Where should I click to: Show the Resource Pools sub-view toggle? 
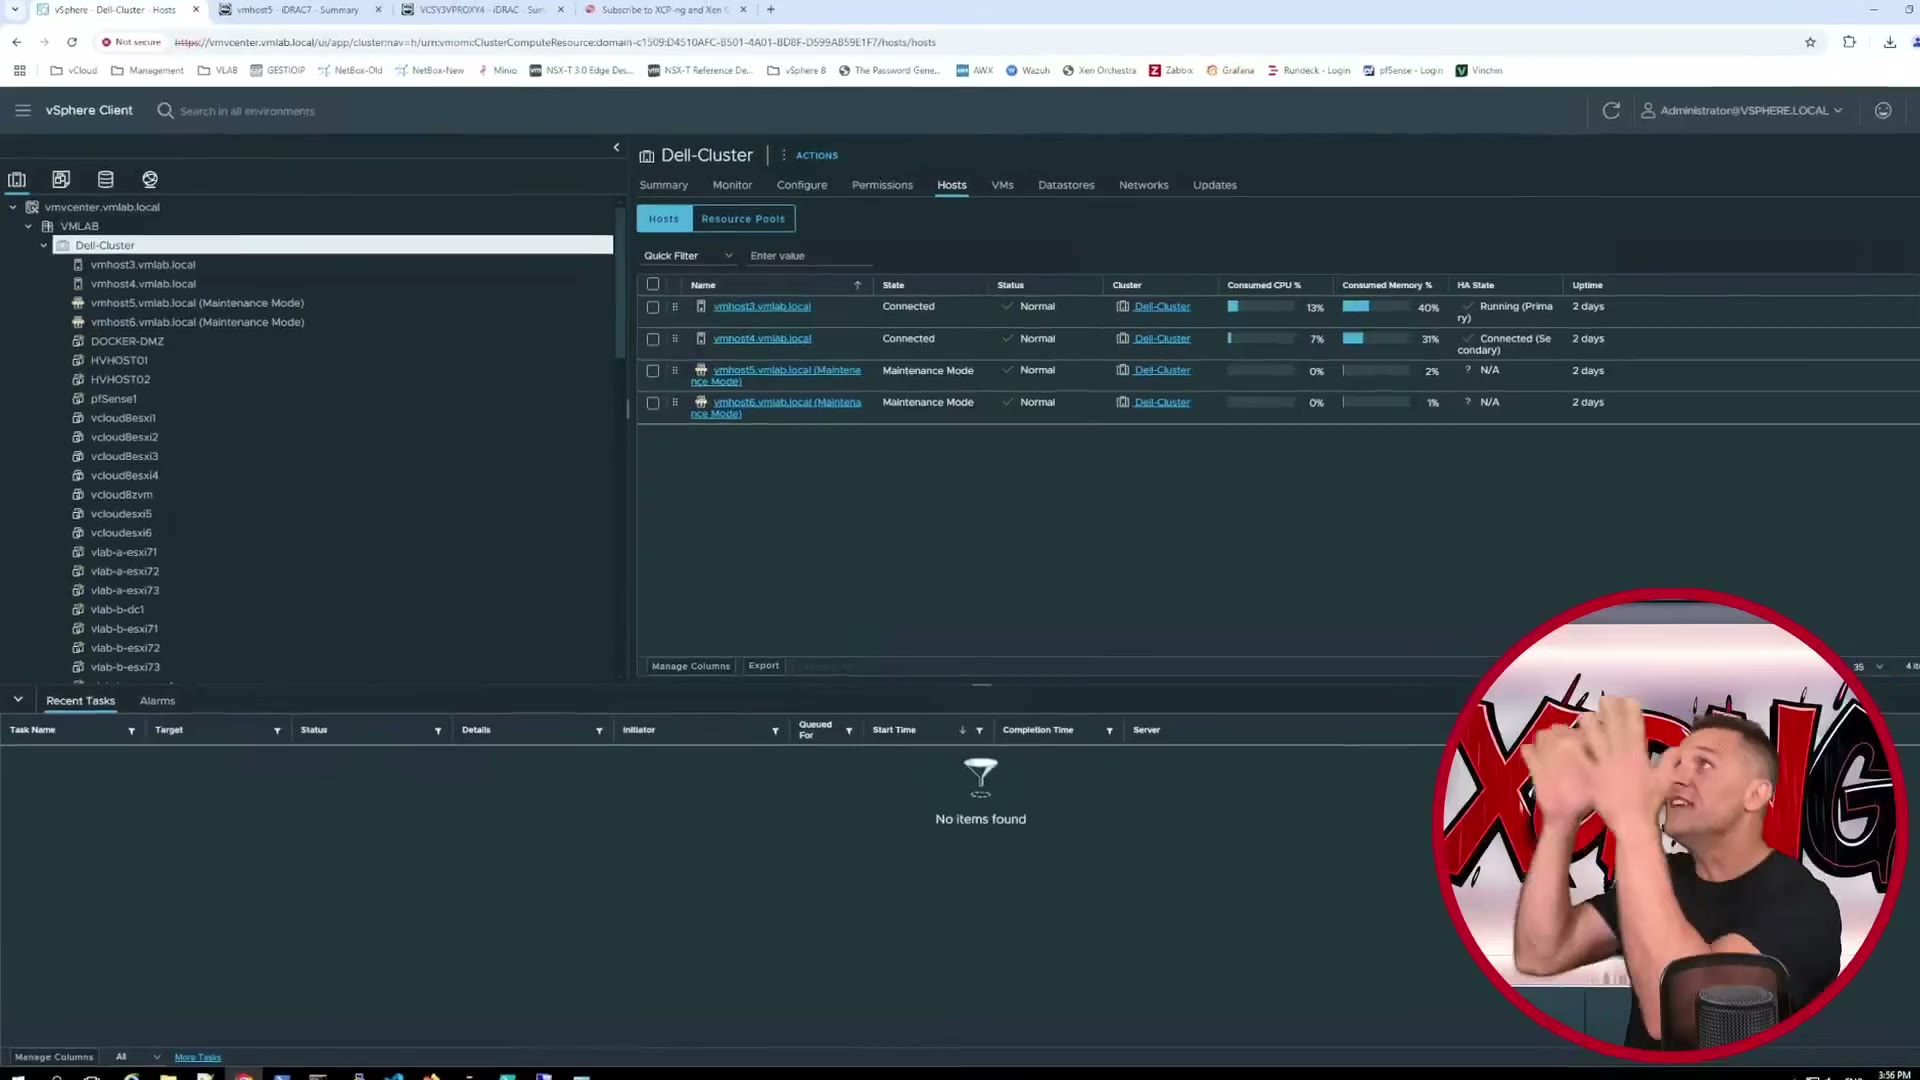coord(743,219)
